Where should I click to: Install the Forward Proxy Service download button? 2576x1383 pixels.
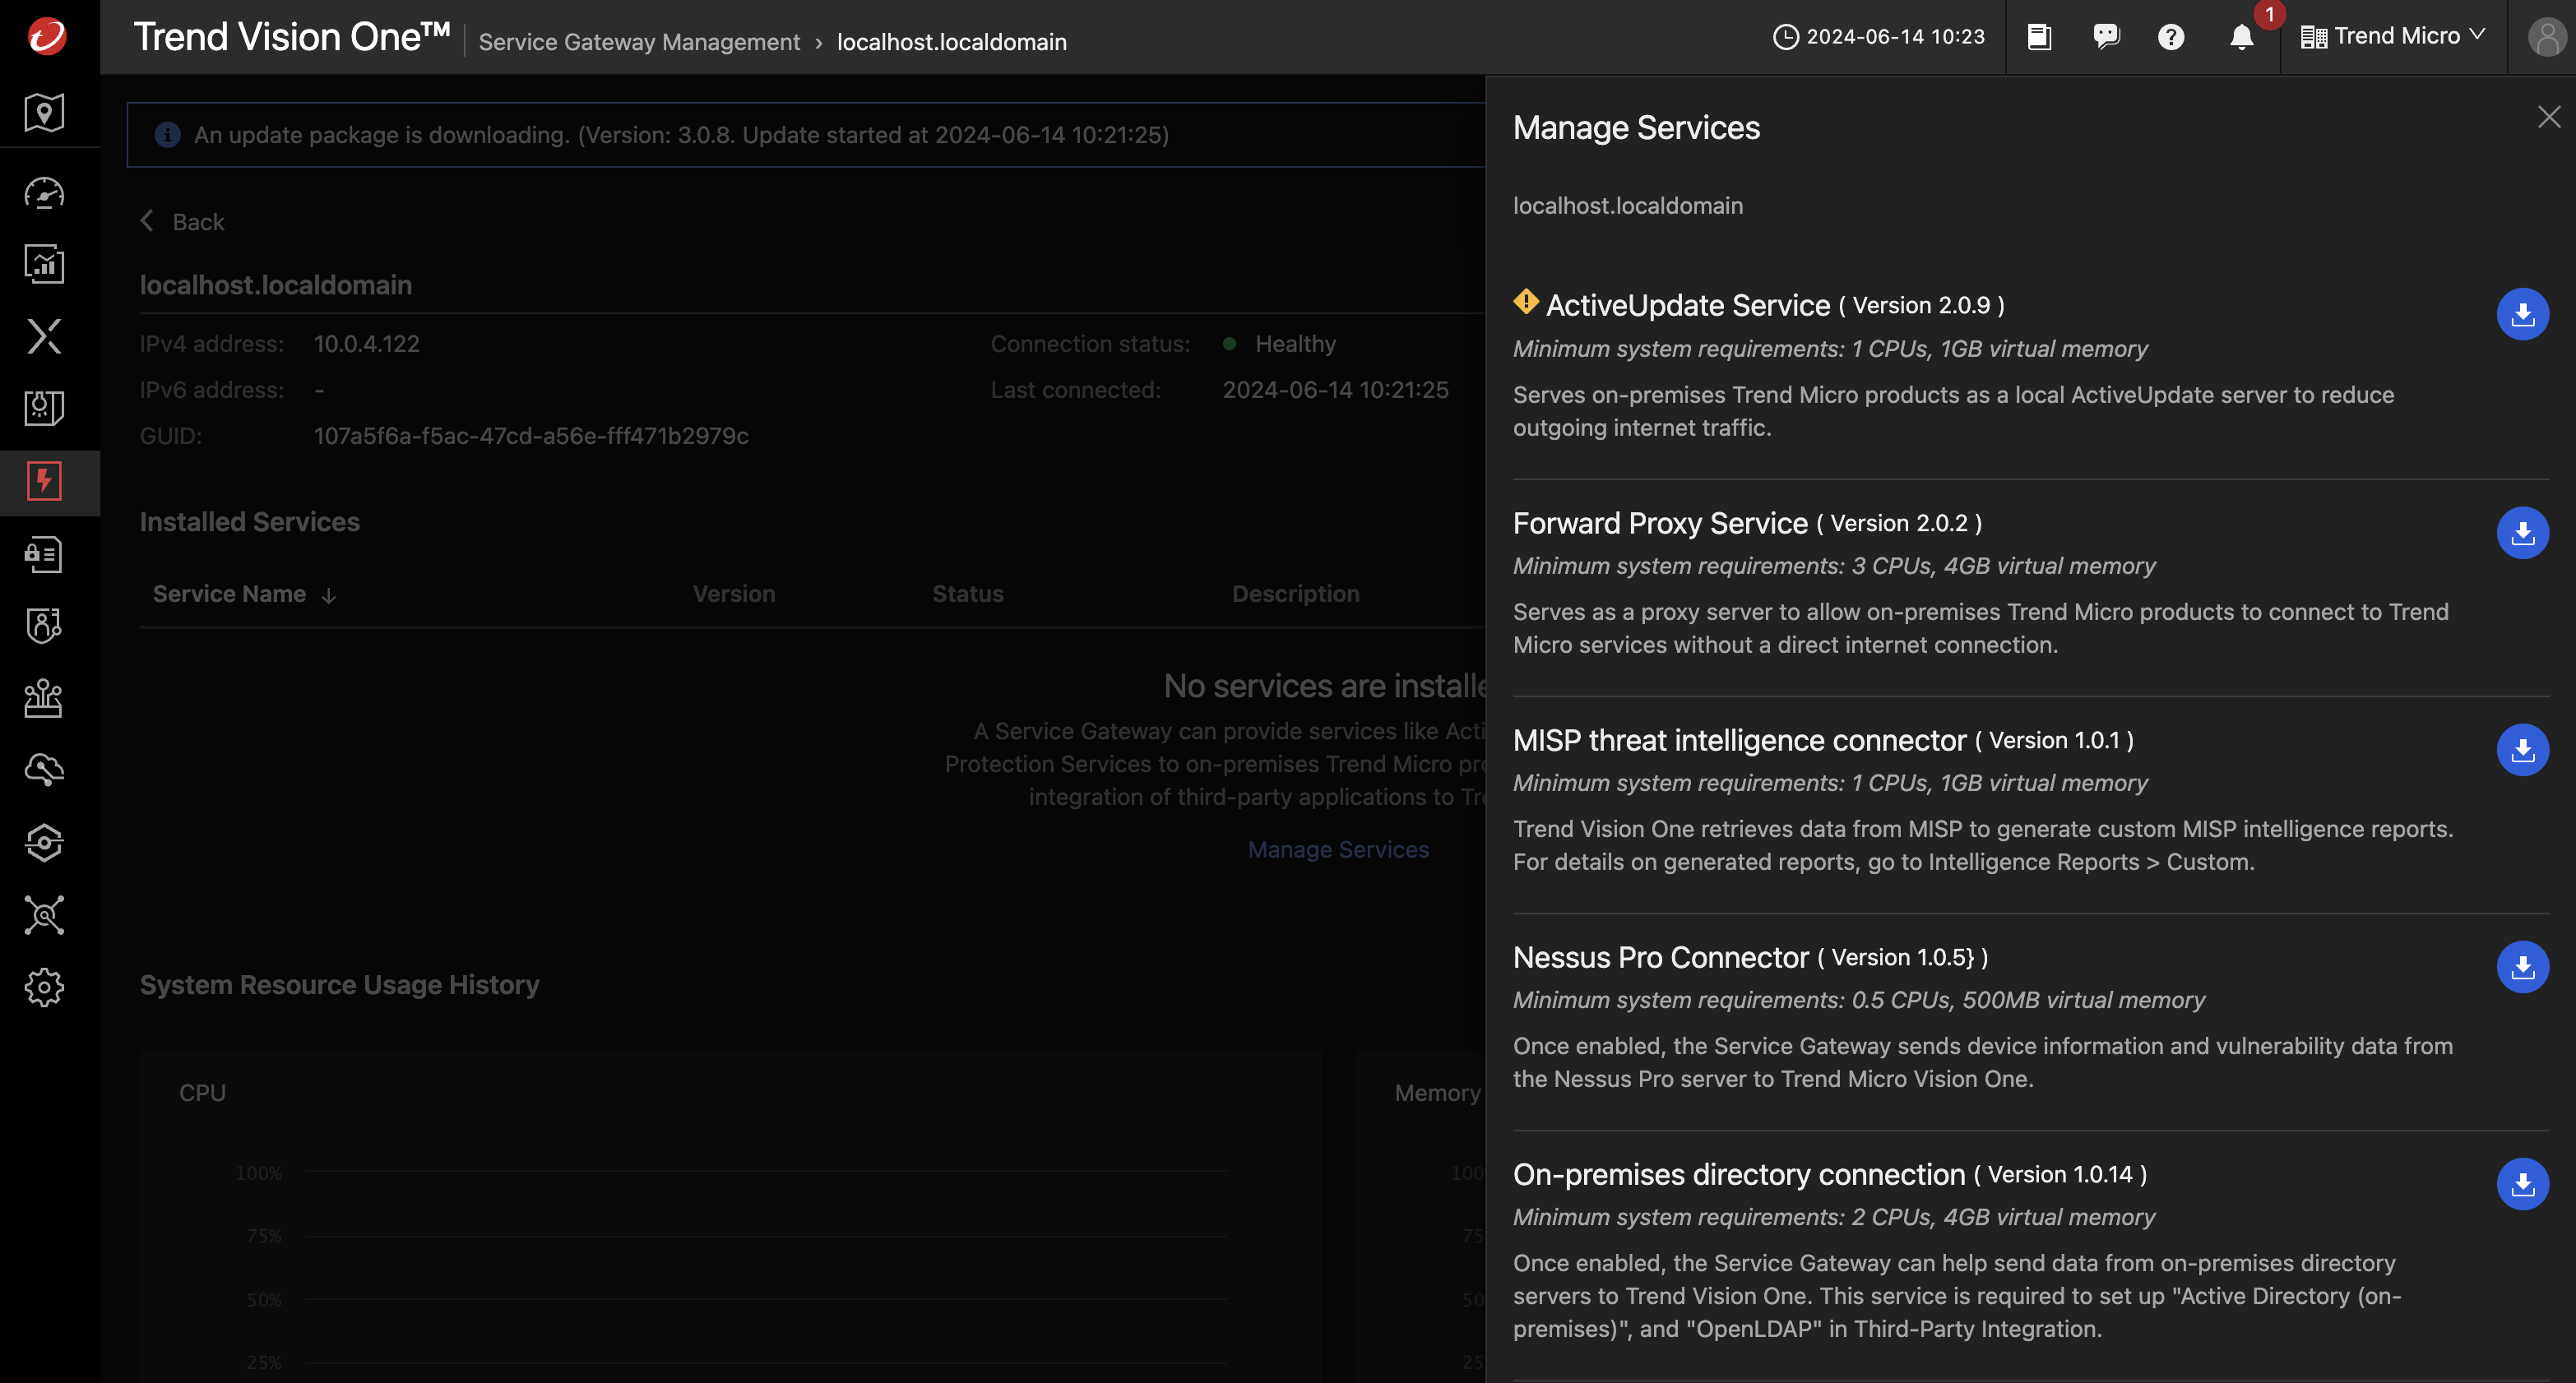click(x=2523, y=532)
